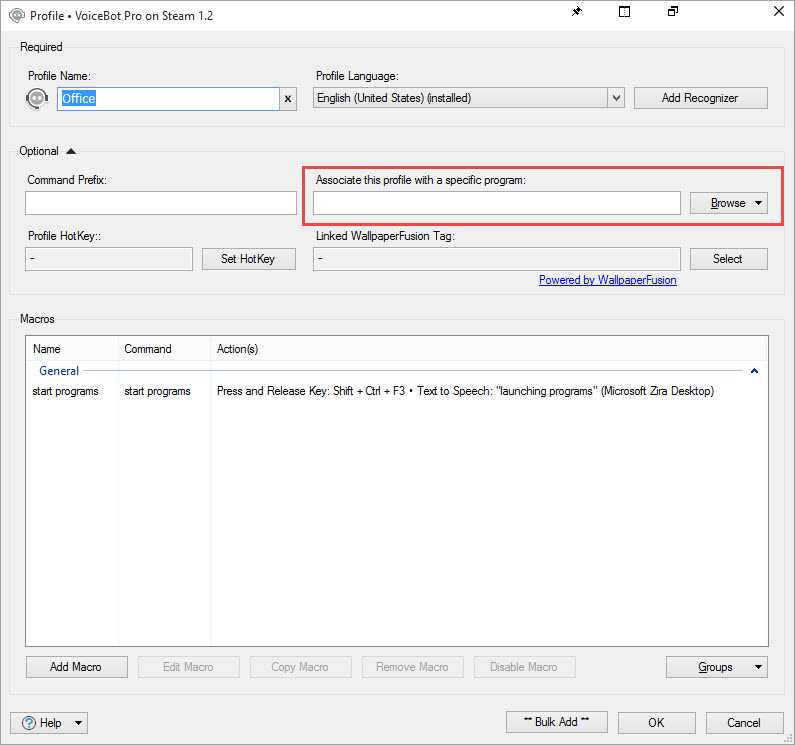Open the Help dropdown arrow
The height and width of the screenshot is (745, 795).
click(78, 723)
